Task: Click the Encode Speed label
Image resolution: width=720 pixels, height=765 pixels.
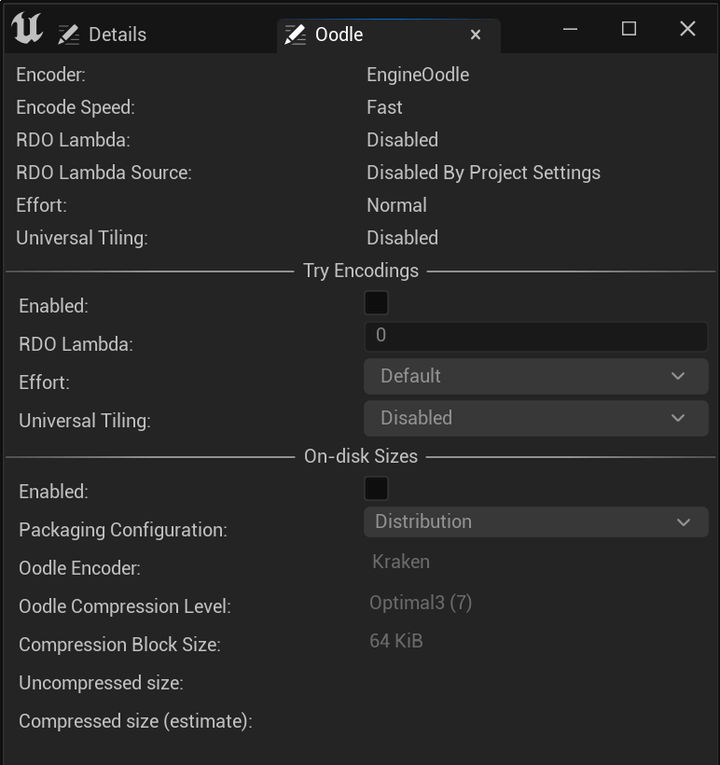Action: (76, 108)
